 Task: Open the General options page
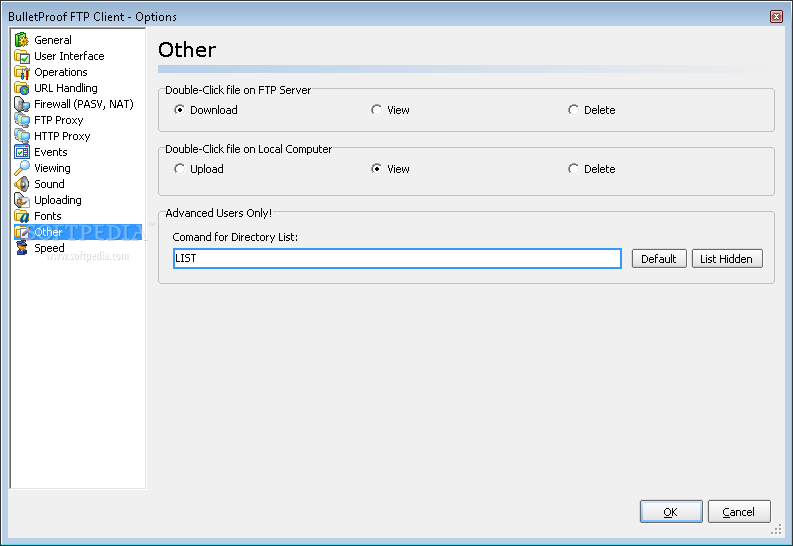tap(53, 40)
